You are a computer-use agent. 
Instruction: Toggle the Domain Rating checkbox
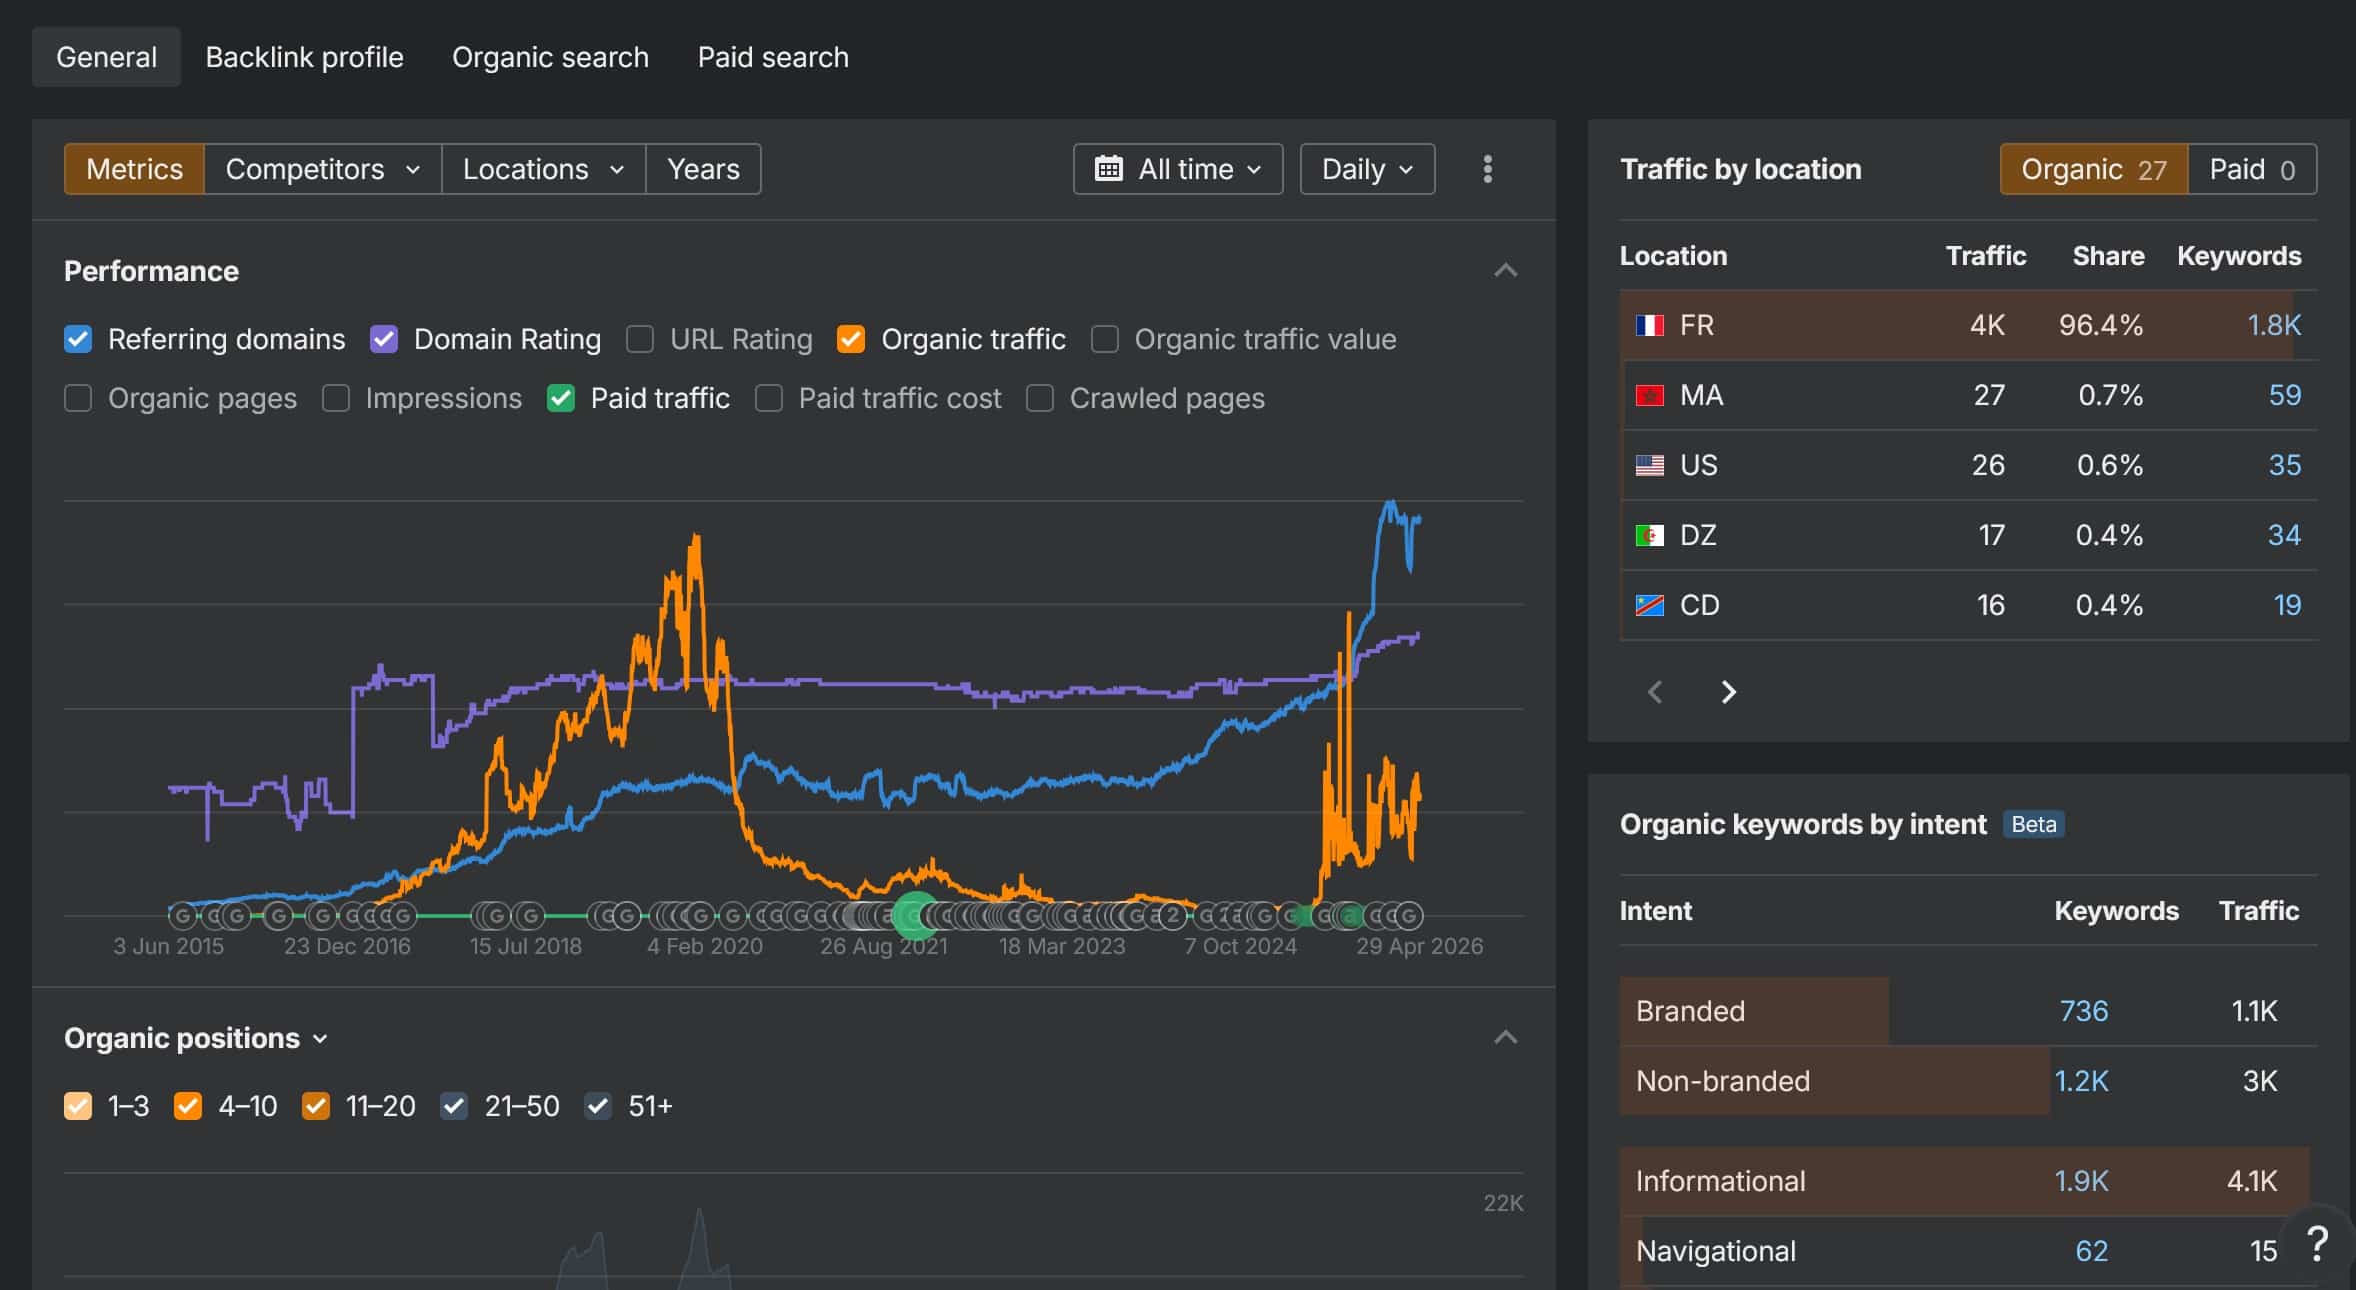click(384, 339)
